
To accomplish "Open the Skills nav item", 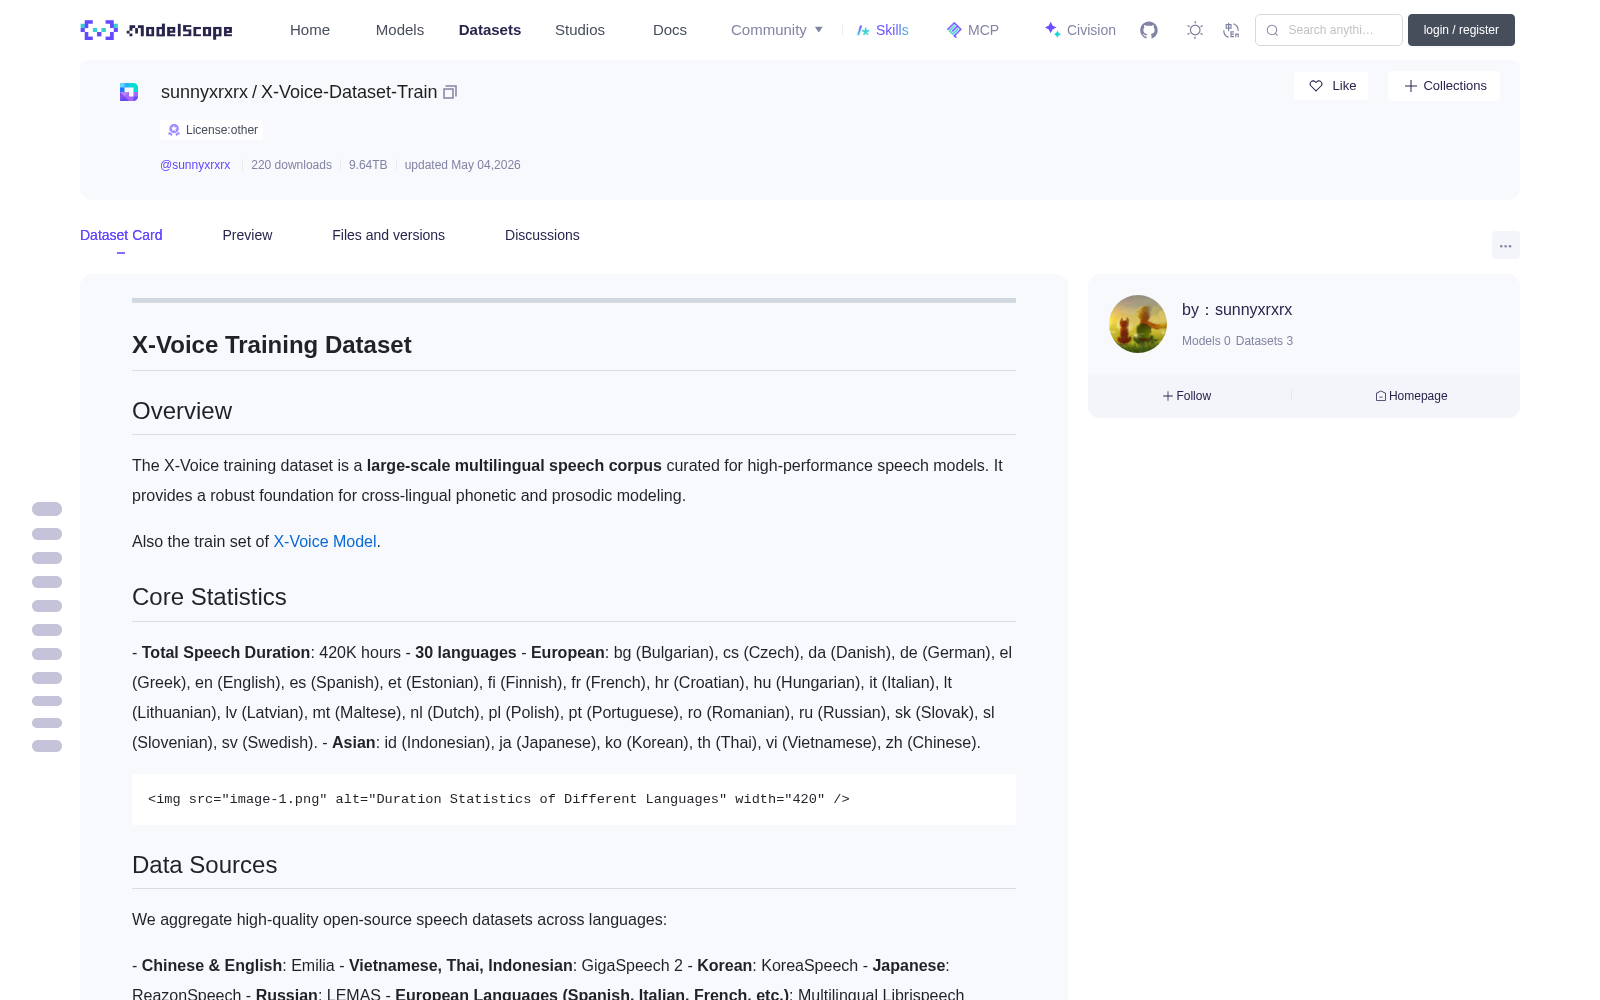I will click(x=882, y=30).
